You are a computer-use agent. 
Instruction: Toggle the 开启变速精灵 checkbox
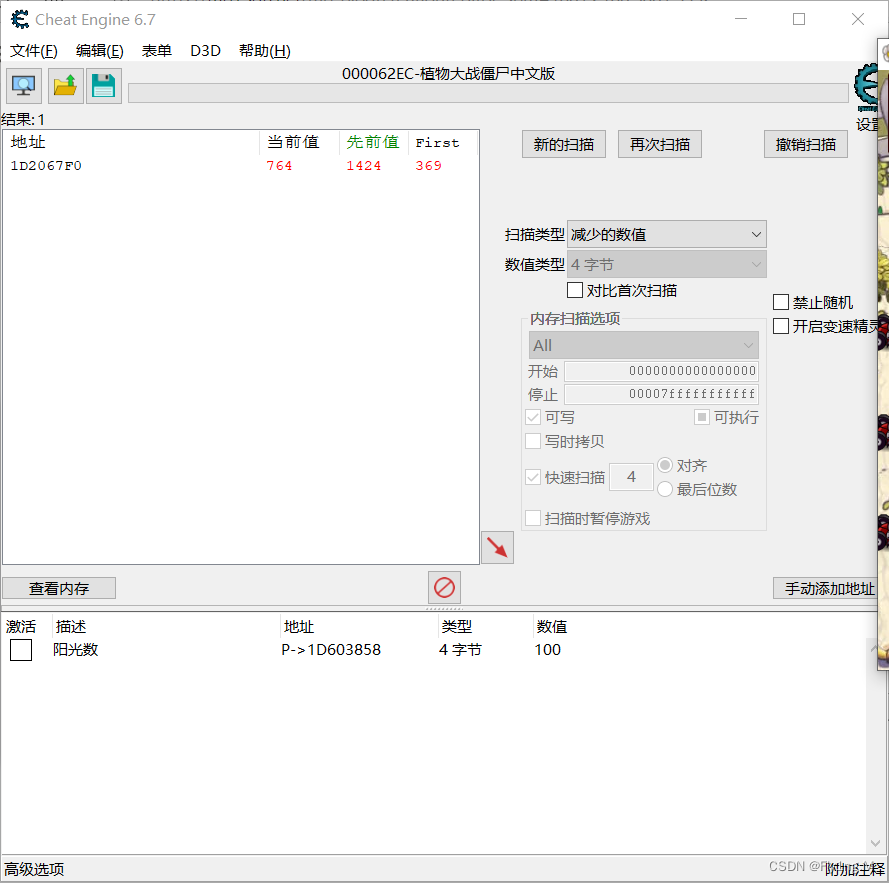(x=781, y=326)
